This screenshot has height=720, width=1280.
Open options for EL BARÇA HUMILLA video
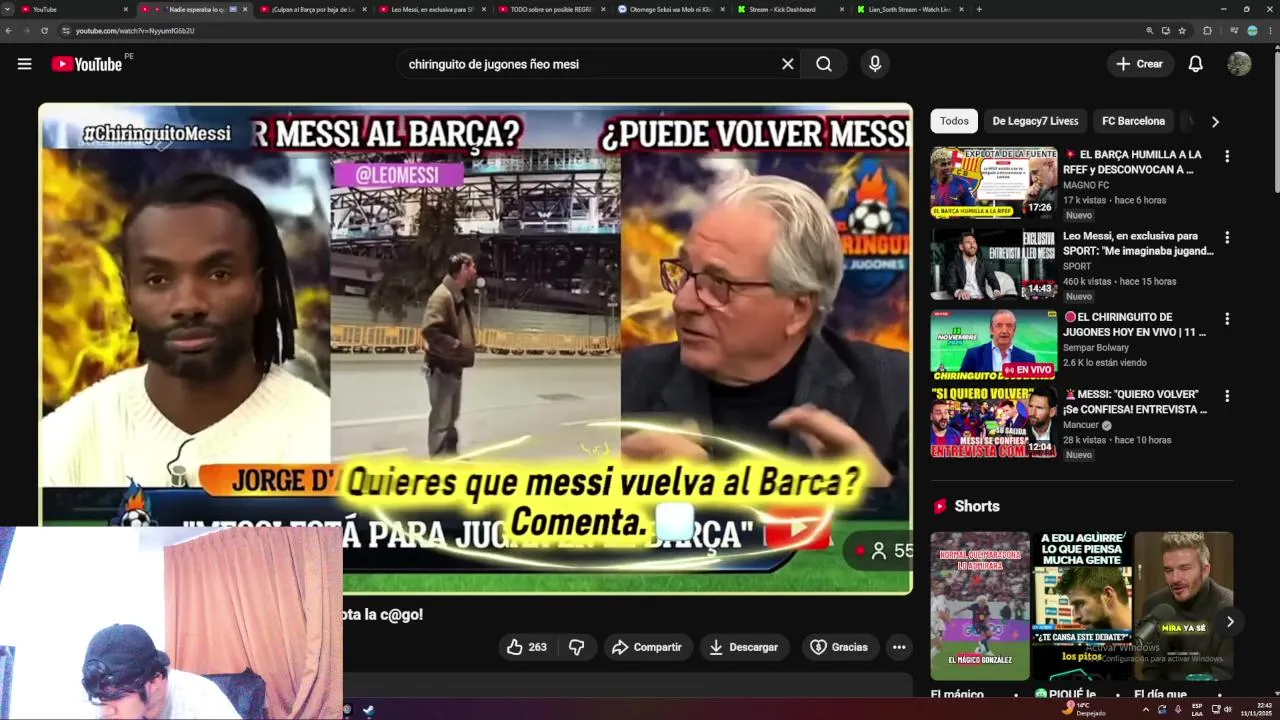(1227, 156)
